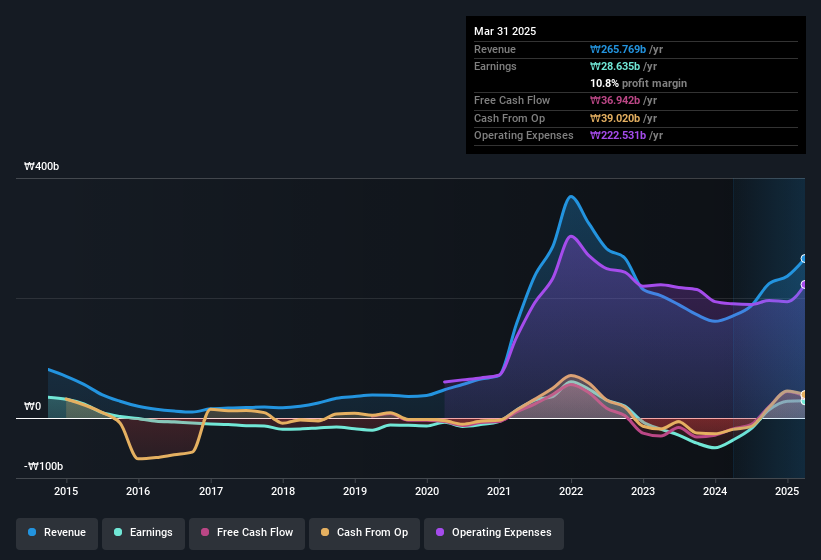
Task: Click the Cash From Op tooltip label
Action: coord(509,118)
